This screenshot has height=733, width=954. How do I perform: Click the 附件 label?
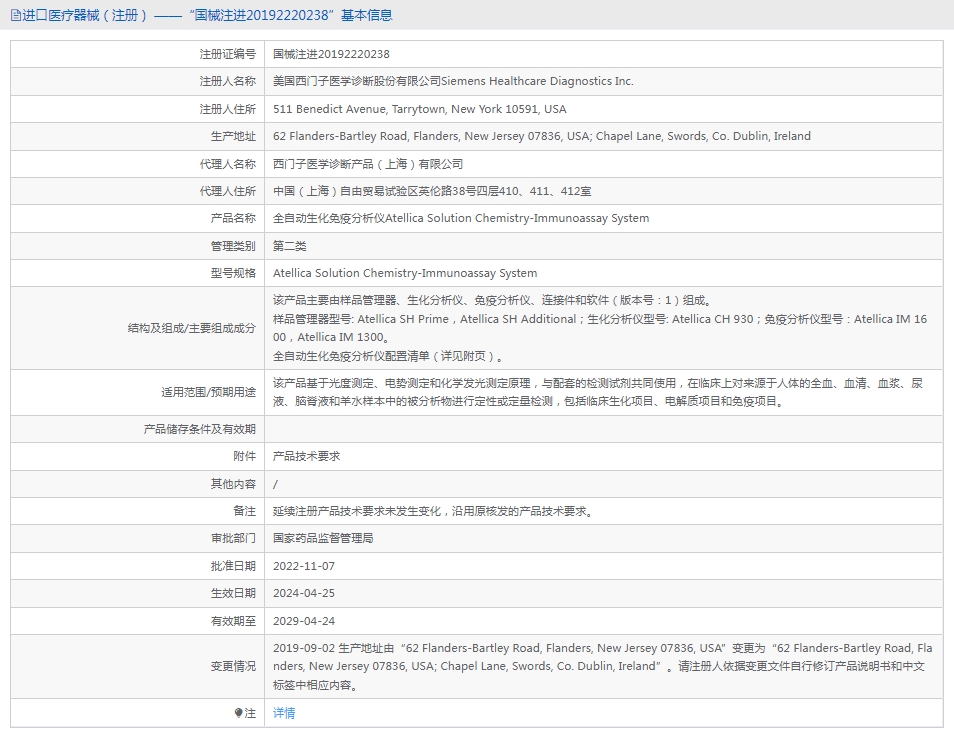coord(245,456)
